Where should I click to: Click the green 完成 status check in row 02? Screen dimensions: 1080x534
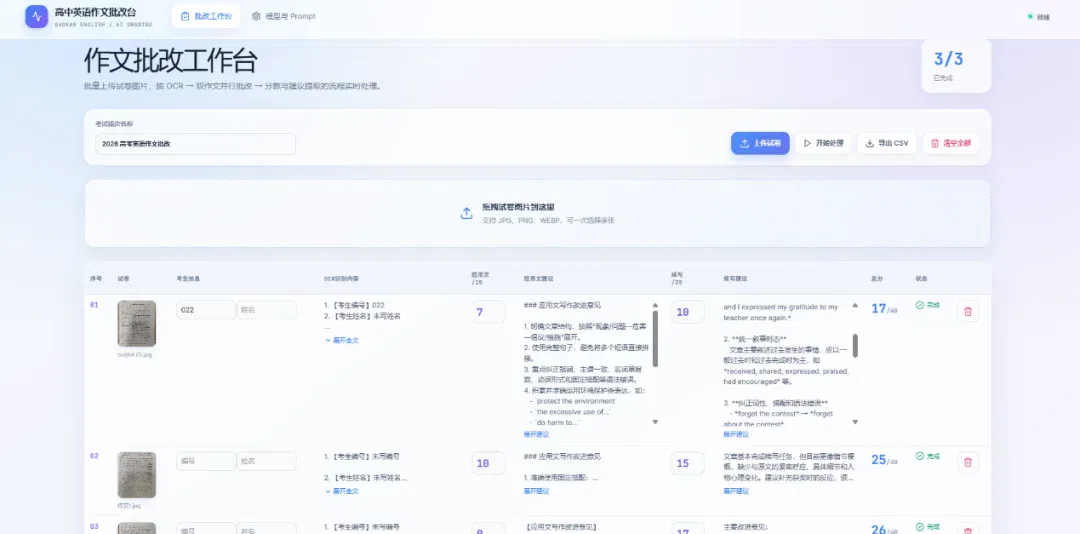(x=927, y=456)
